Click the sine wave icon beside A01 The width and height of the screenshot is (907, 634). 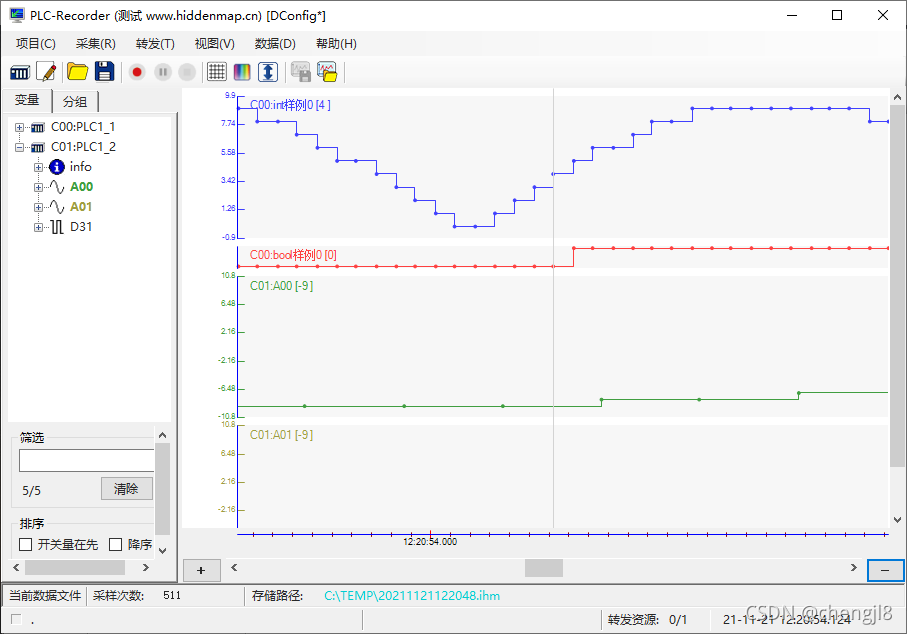57,207
